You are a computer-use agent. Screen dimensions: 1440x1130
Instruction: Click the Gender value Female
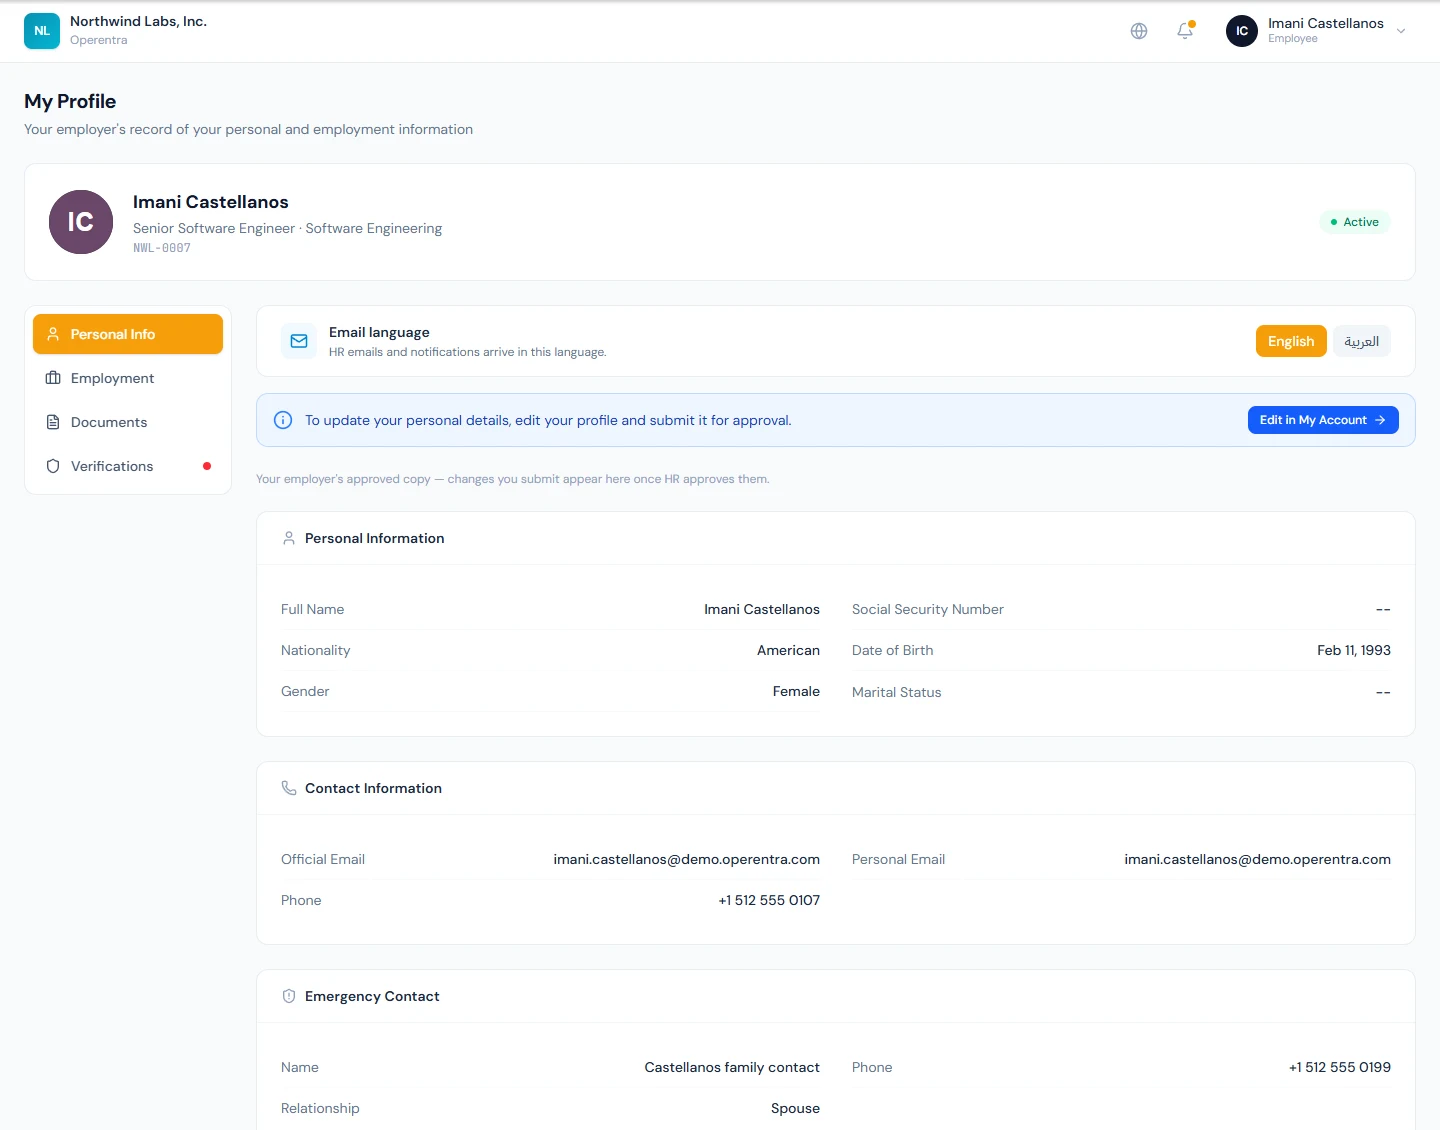click(796, 691)
